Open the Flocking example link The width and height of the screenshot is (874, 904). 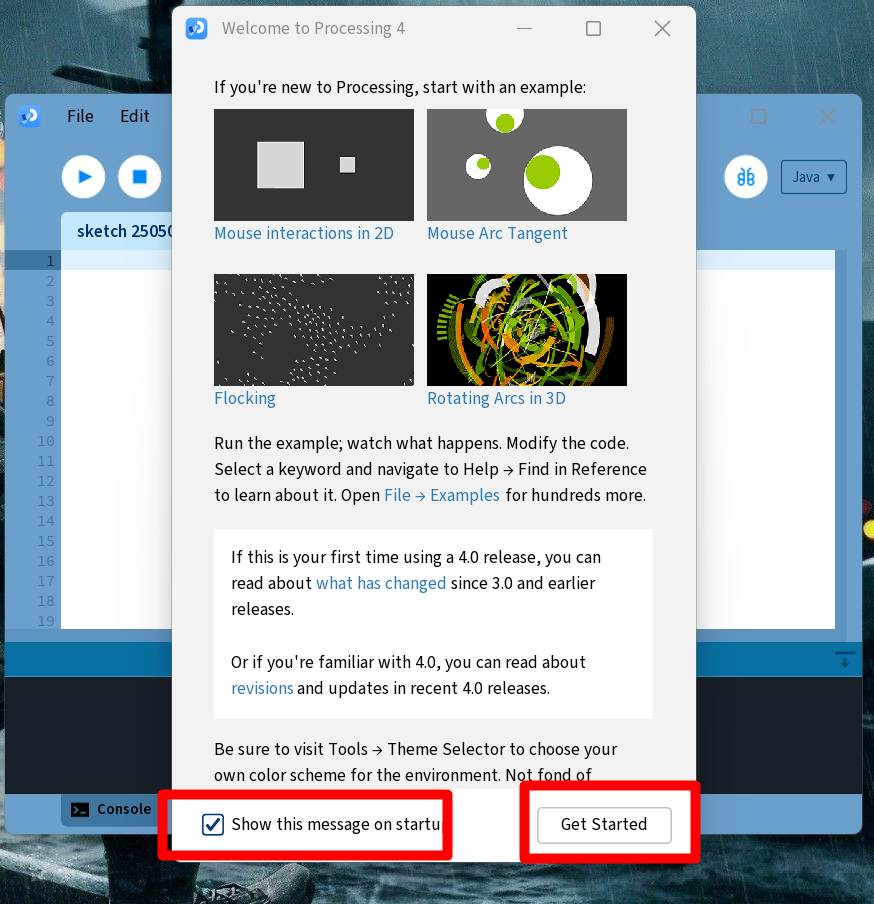point(244,398)
